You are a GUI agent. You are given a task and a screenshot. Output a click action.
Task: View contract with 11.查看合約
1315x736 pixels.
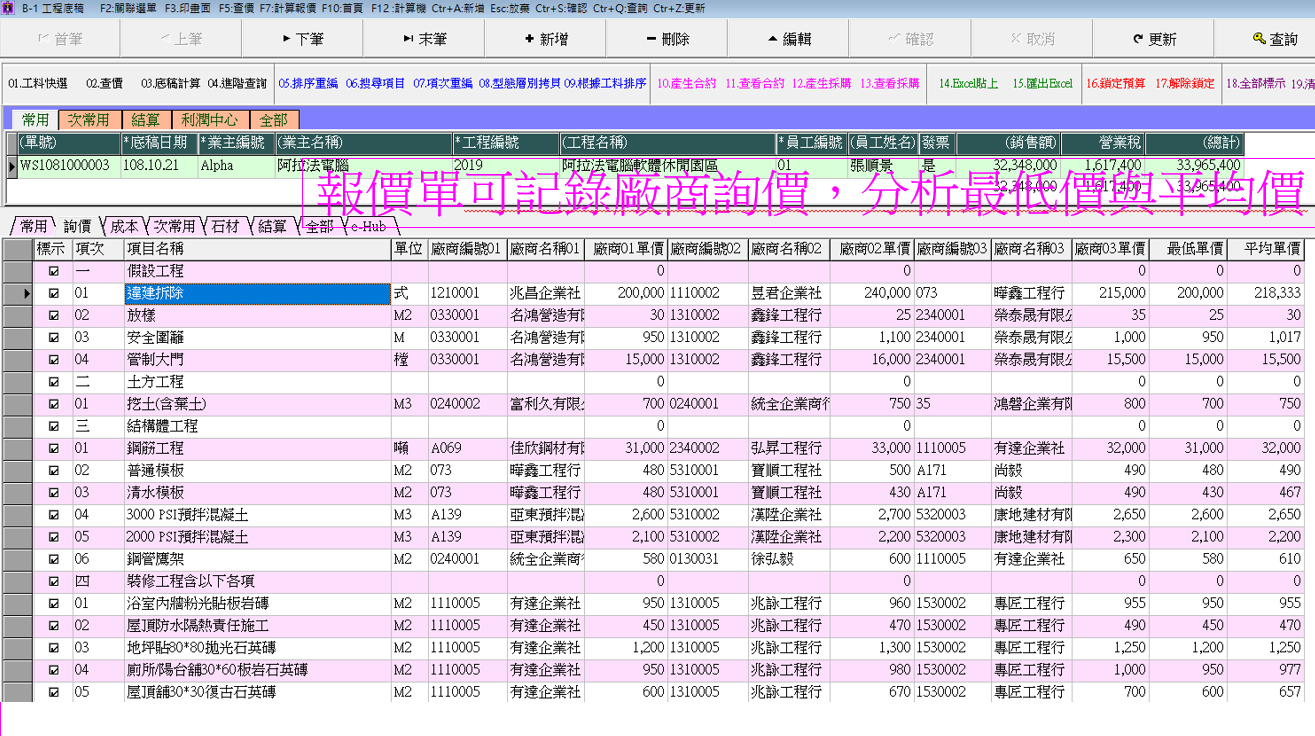point(754,84)
